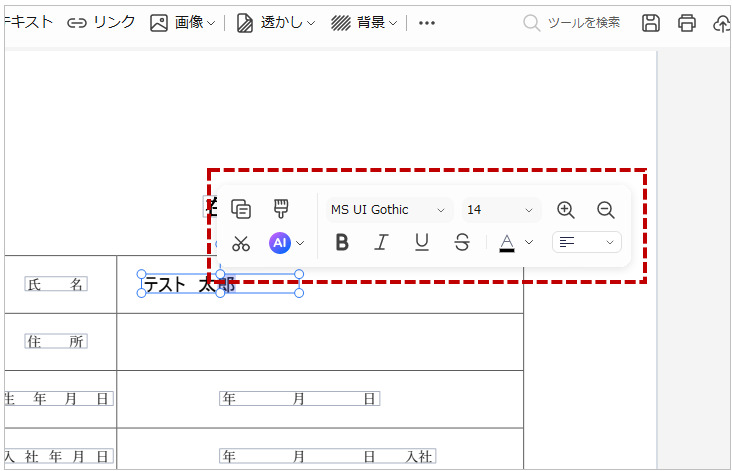This screenshot has height=471, width=732.
Task: Select the 住所 label text block
Action: pos(56,341)
